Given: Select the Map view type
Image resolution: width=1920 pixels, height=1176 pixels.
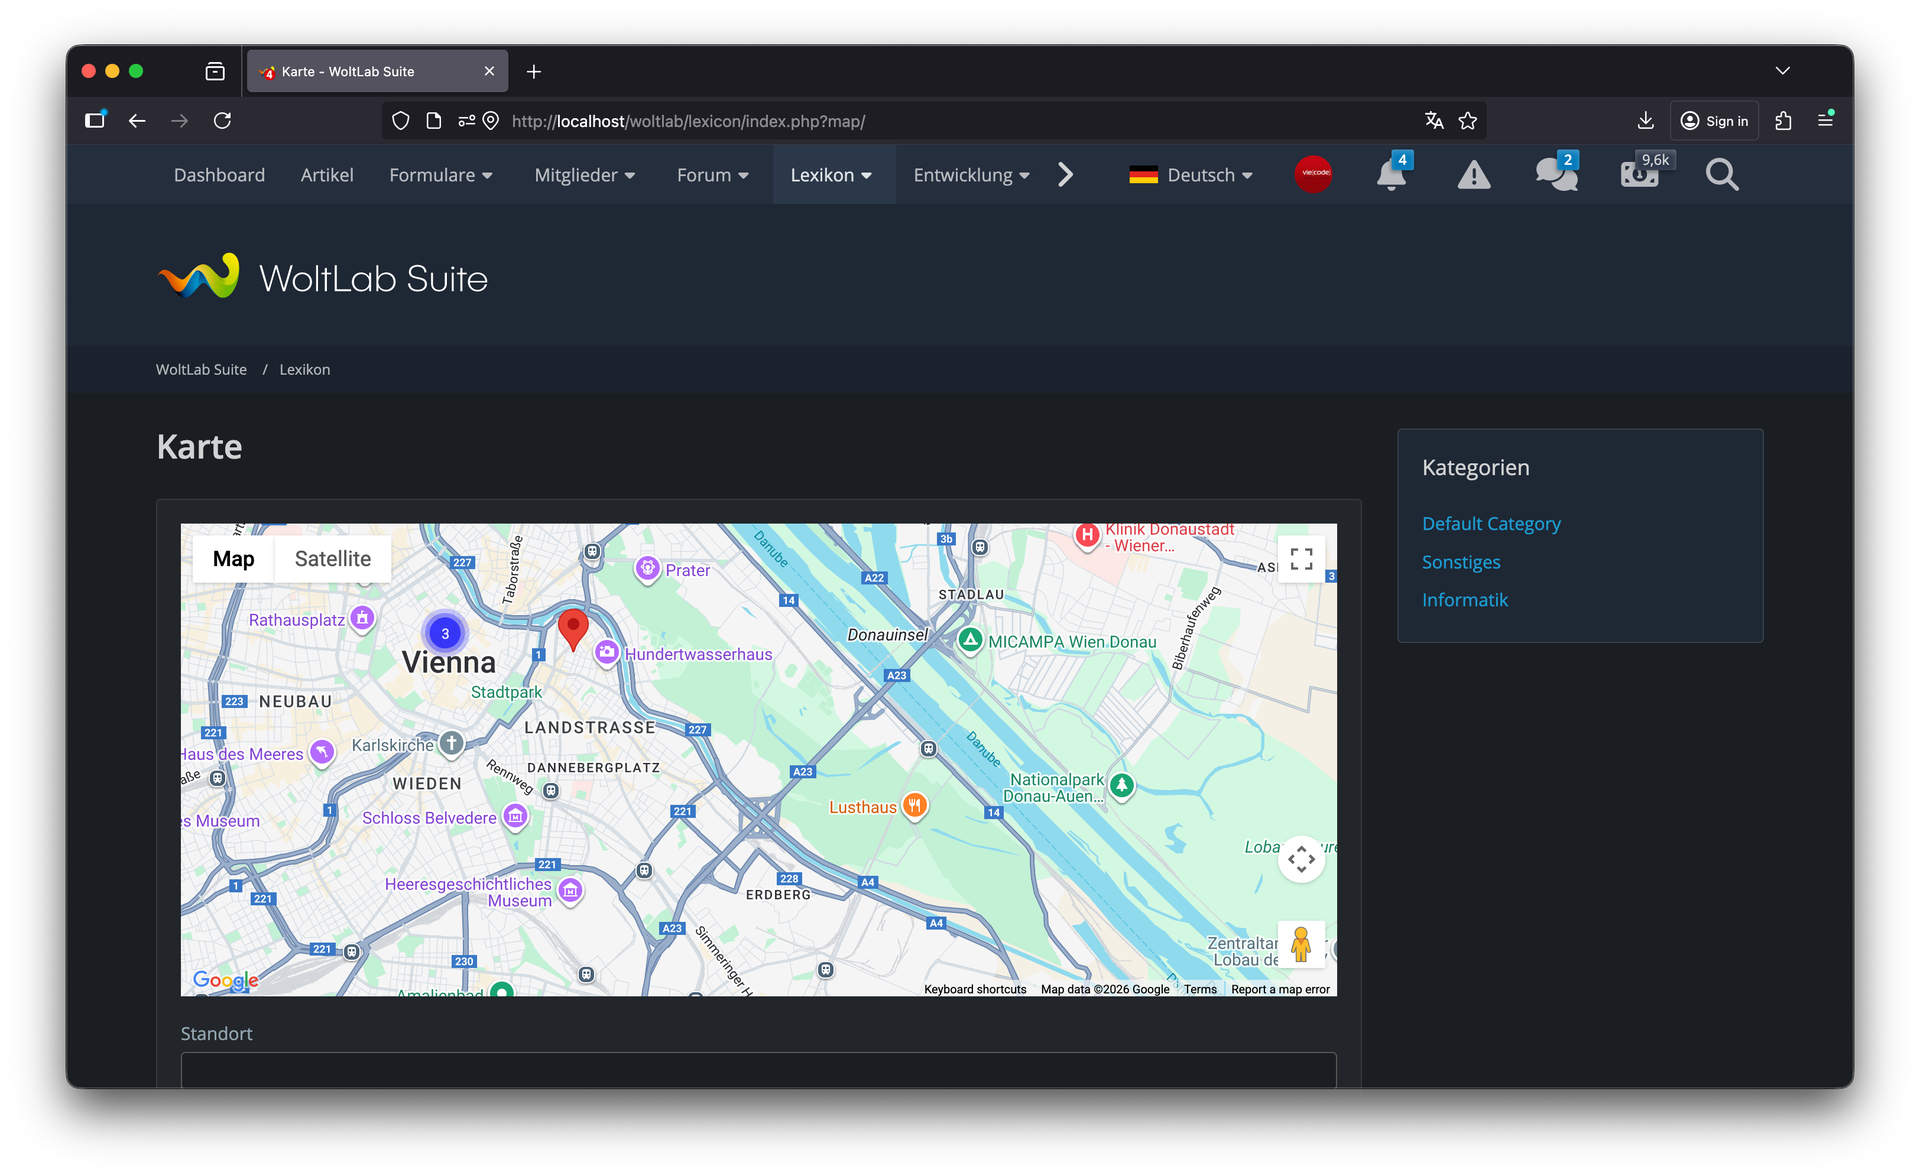Looking at the screenshot, I should coord(233,559).
